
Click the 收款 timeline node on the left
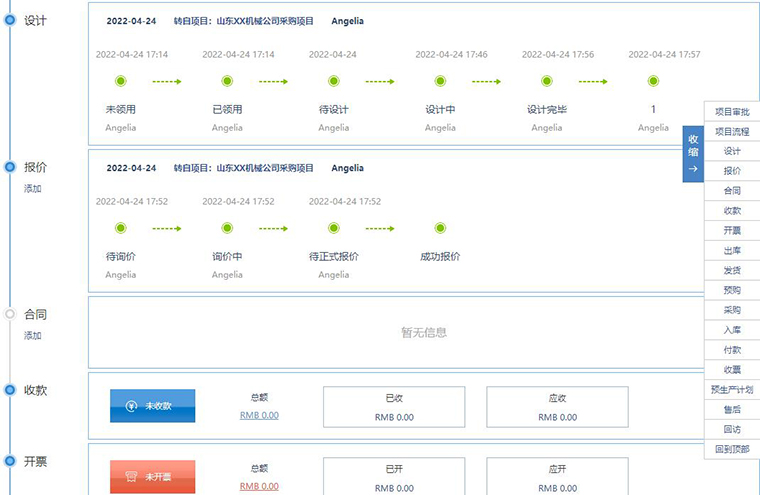tap(10, 390)
